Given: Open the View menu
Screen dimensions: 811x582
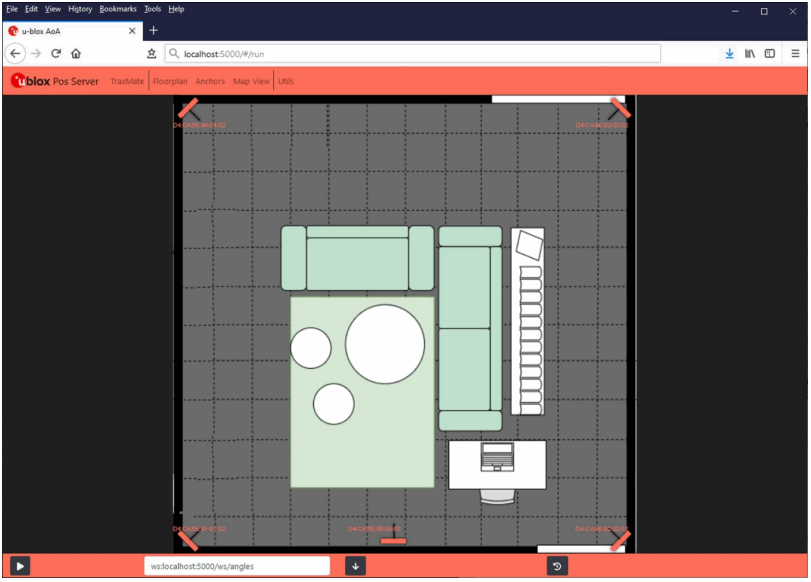Looking at the screenshot, I should tap(53, 9).
